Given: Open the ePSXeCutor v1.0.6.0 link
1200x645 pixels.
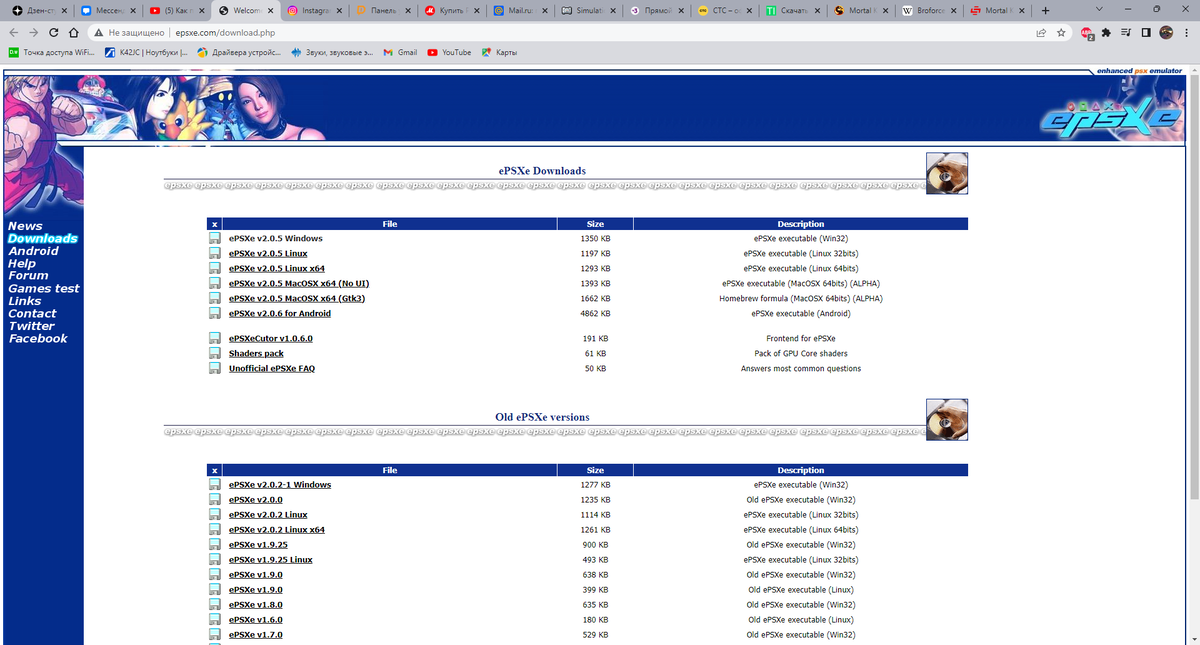Looking at the screenshot, I should tap(271, 339).
